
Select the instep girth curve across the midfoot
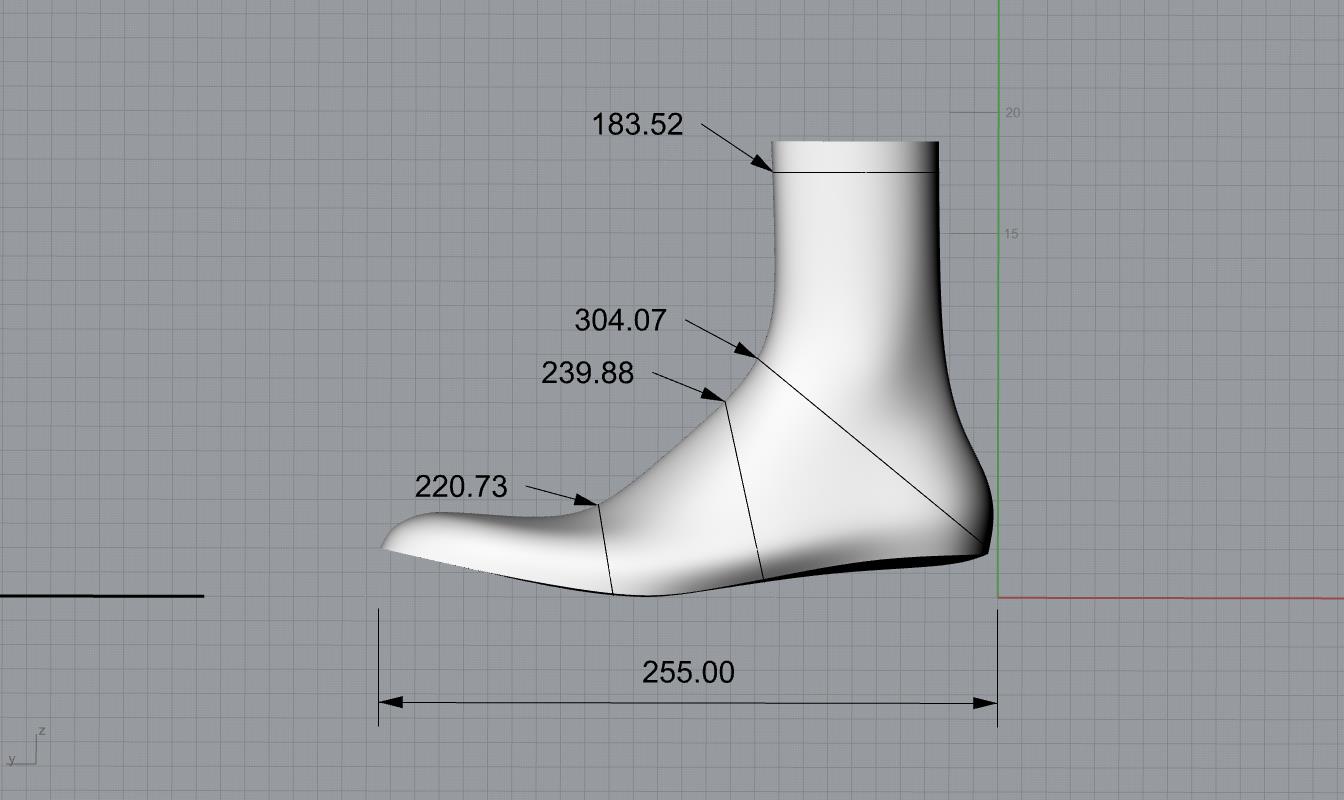[744, 490]
